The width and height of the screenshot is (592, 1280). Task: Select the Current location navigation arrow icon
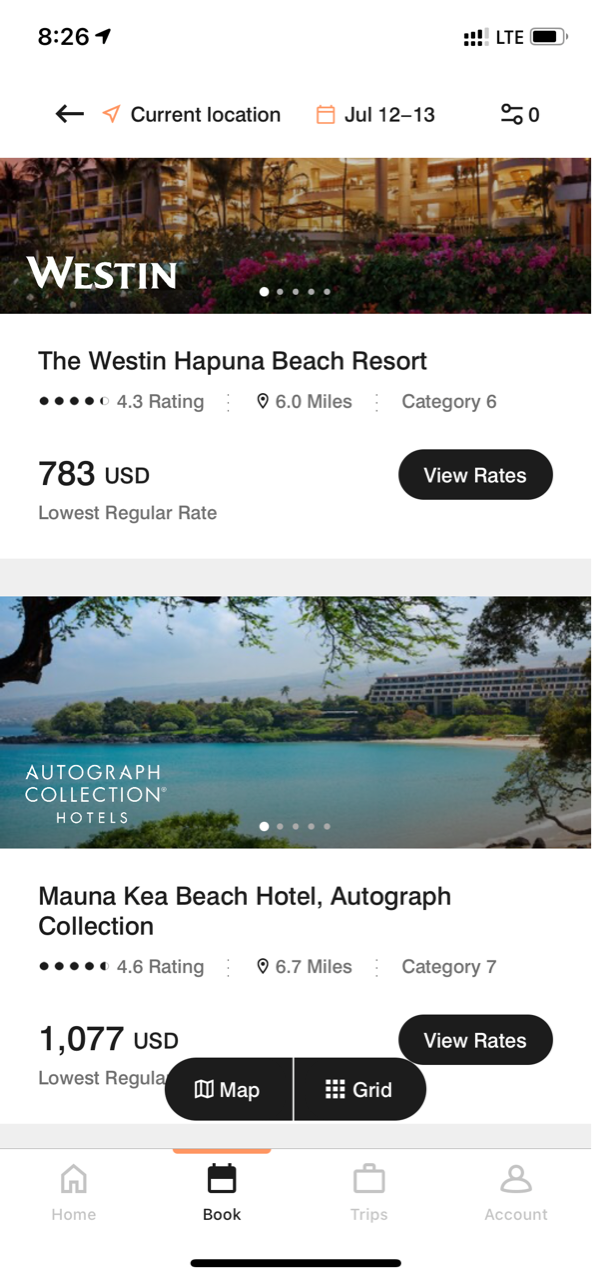(111, 114)
